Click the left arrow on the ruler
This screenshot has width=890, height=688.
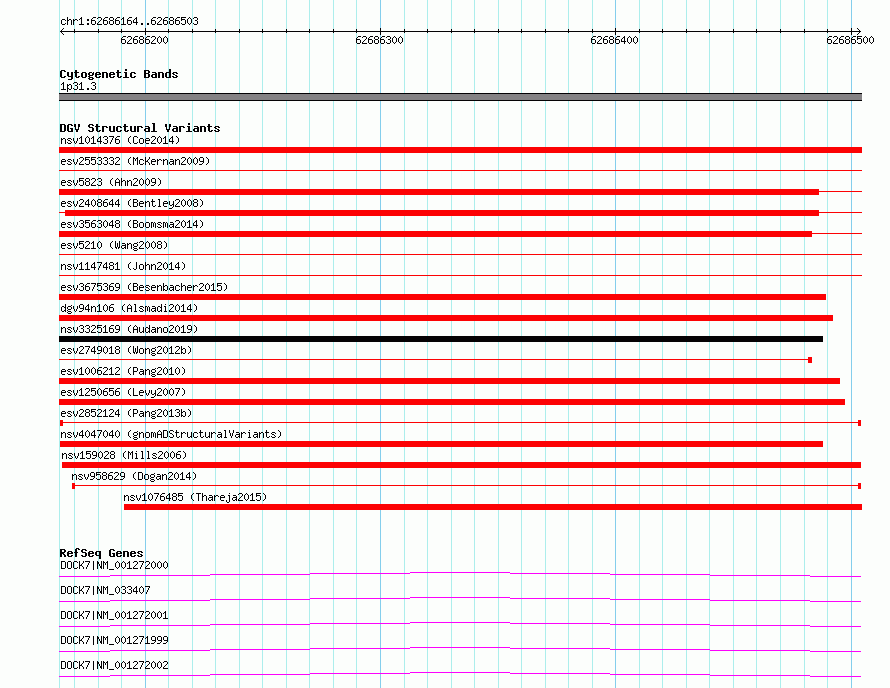click(62, 31)
